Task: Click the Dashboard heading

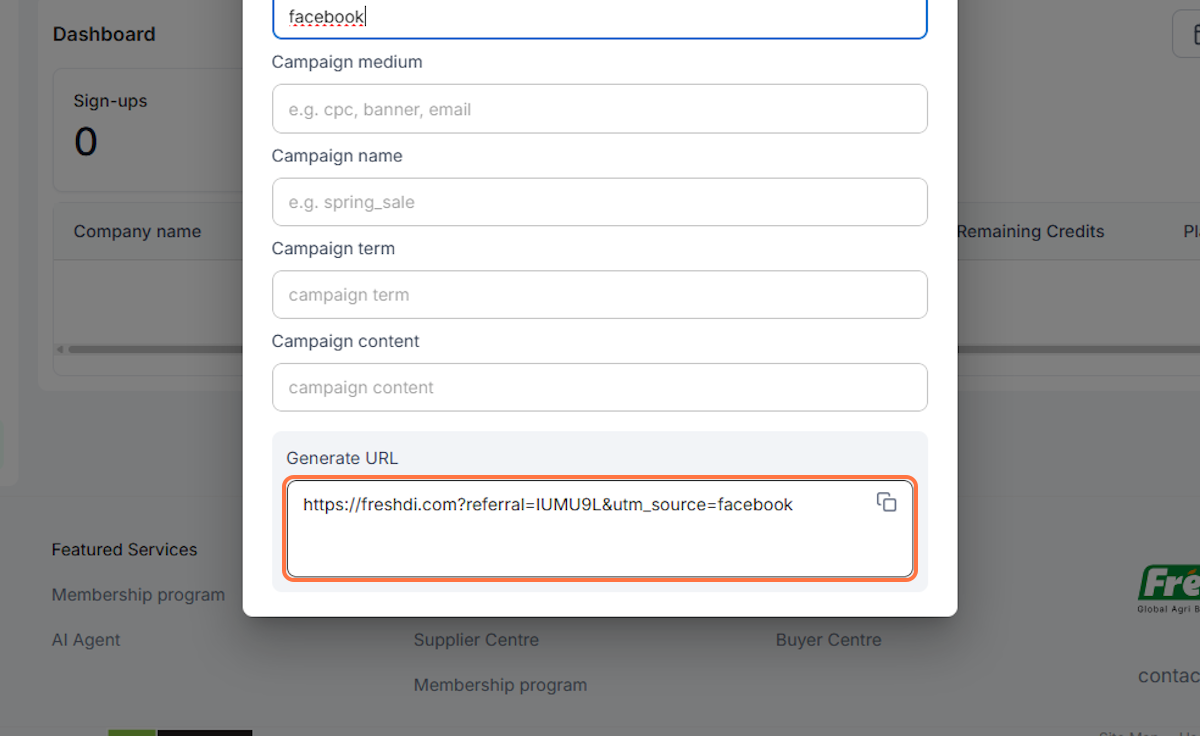Action: 104,34
